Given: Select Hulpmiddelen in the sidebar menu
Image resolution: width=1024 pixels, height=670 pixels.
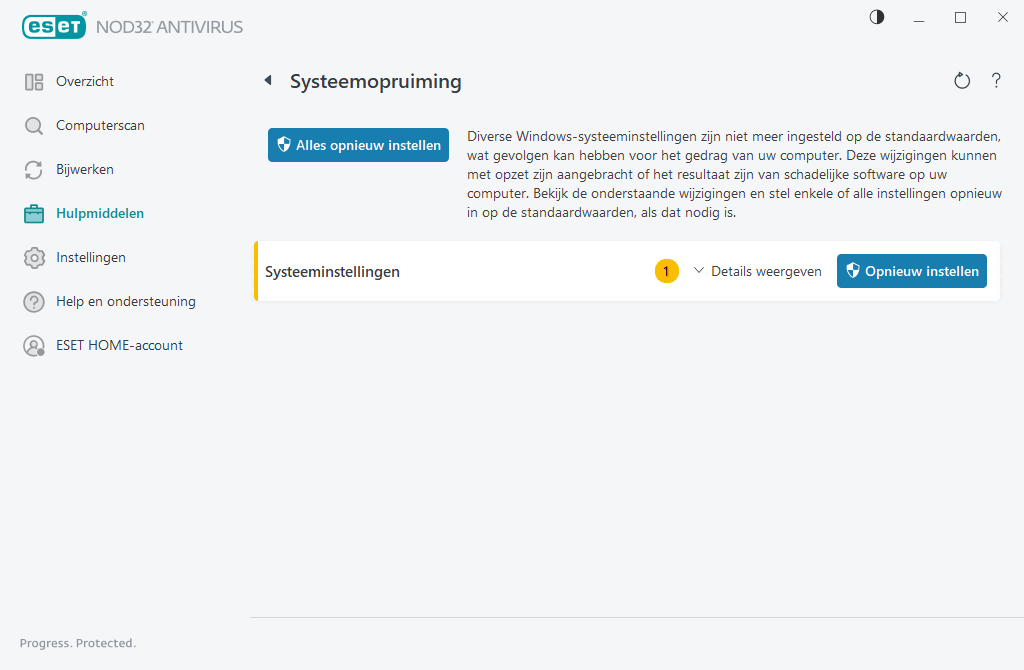Looking at the screenshot, I should click(100, 213).
